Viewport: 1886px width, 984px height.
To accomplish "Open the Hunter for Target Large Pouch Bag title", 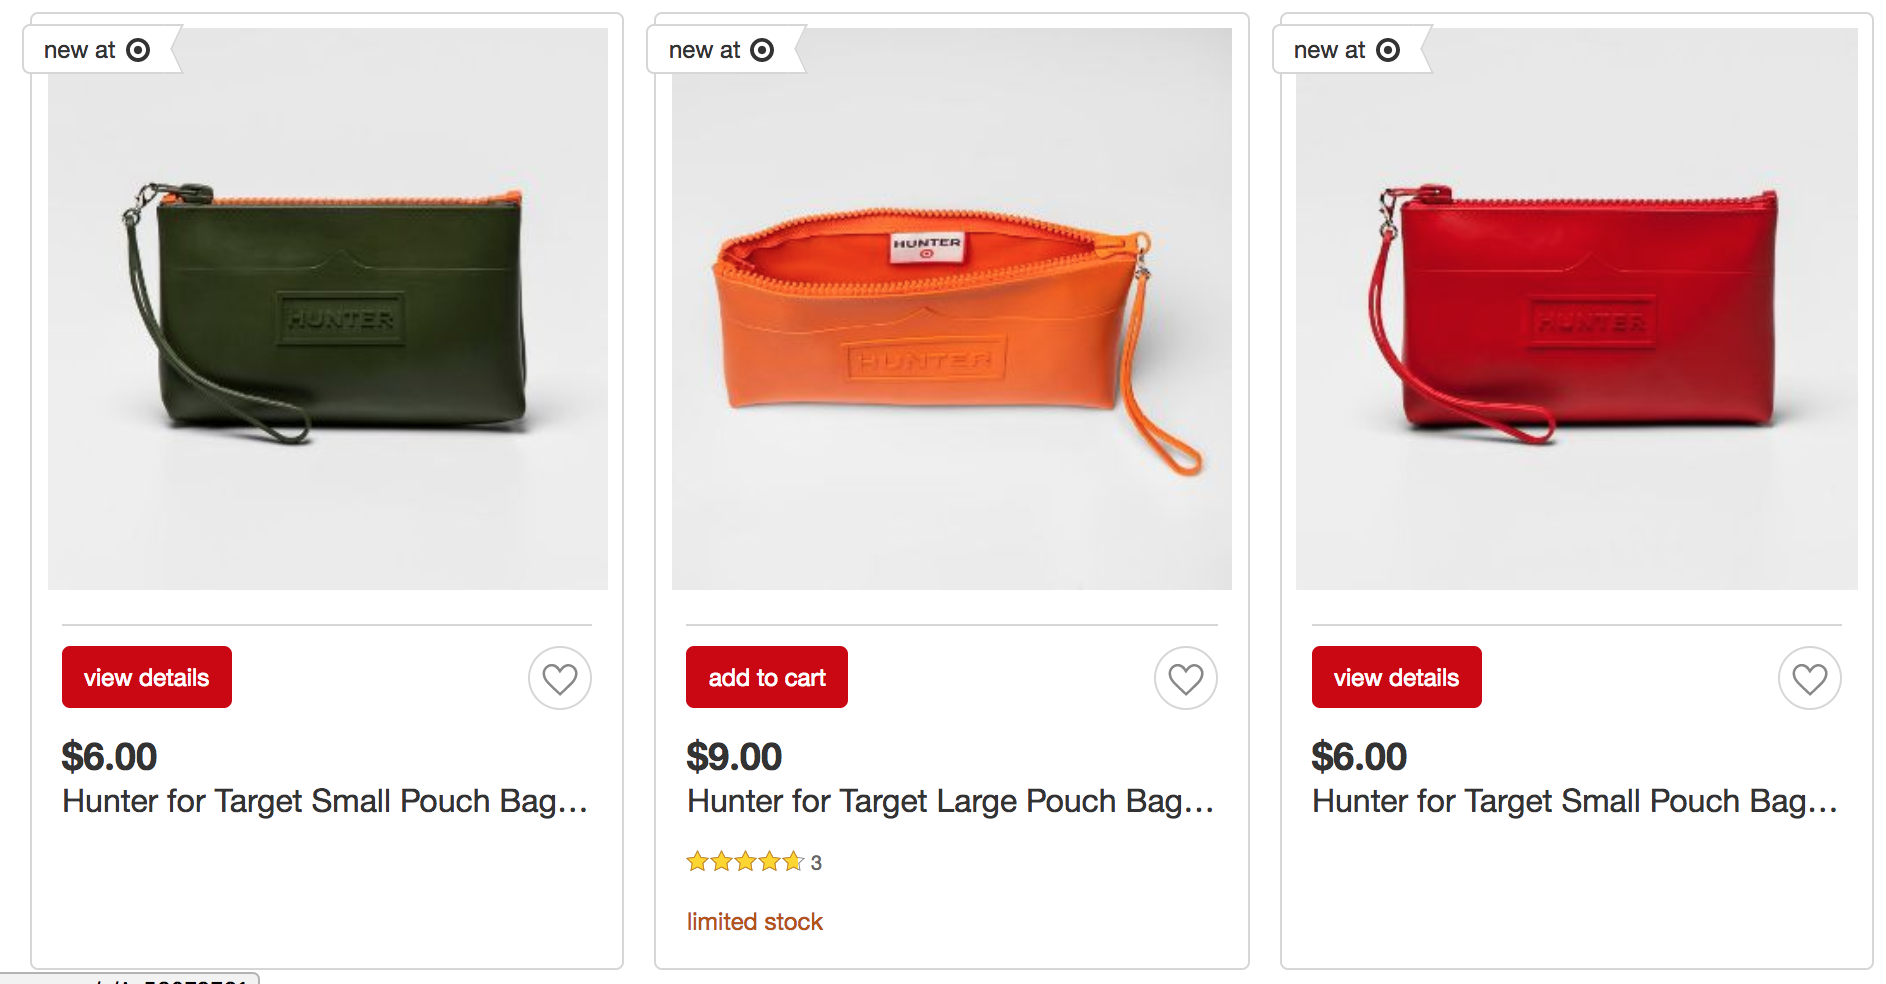I will click(x=950, y=801).
